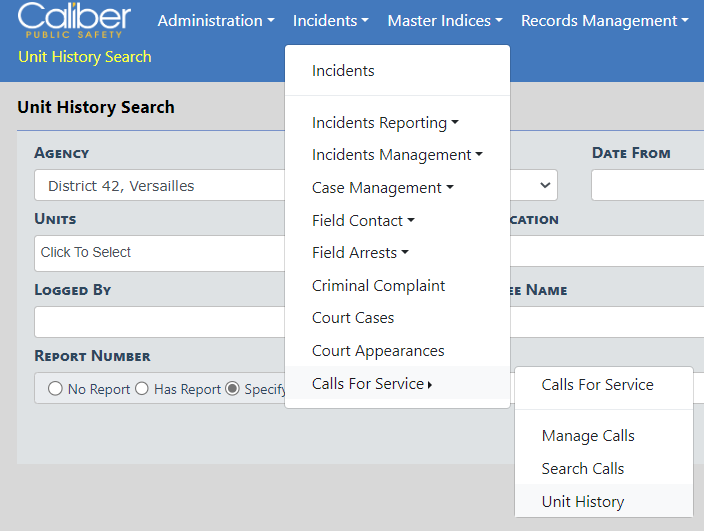
Task: Expand the Case Management submenu
Action: point(382,188)
